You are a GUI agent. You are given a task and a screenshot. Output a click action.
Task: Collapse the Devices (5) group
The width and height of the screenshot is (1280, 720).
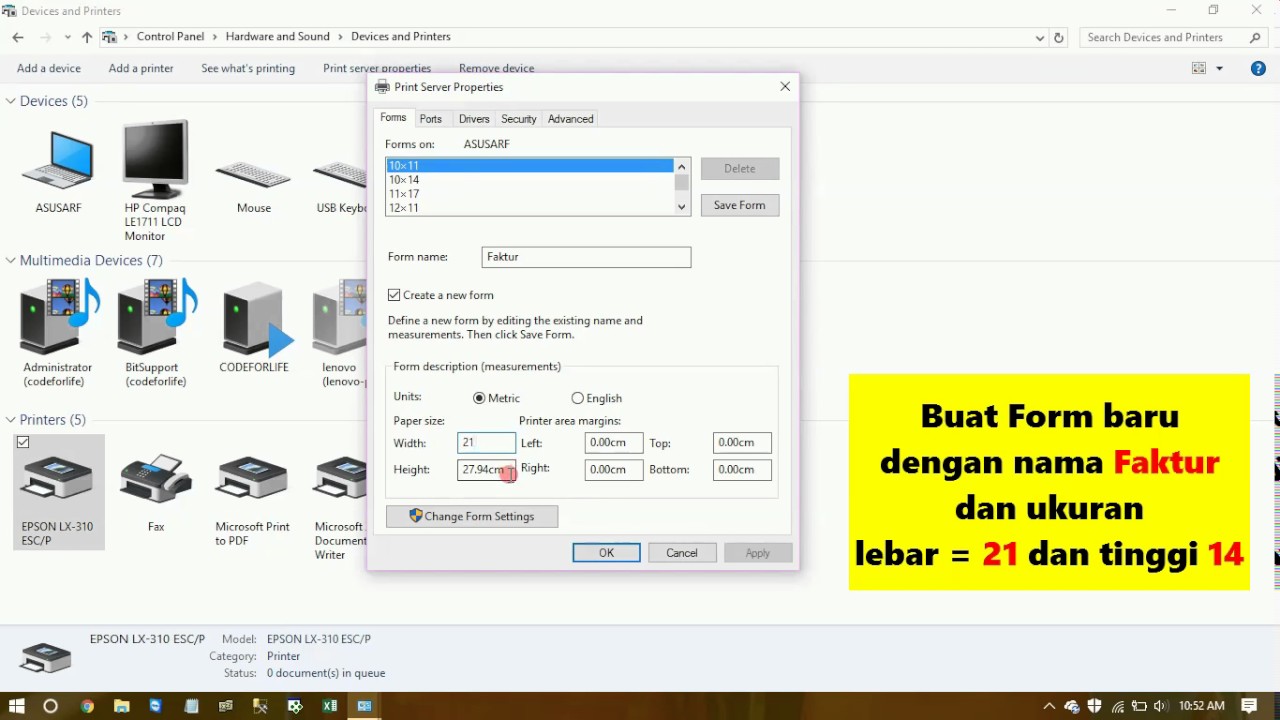tap(10, 101)
